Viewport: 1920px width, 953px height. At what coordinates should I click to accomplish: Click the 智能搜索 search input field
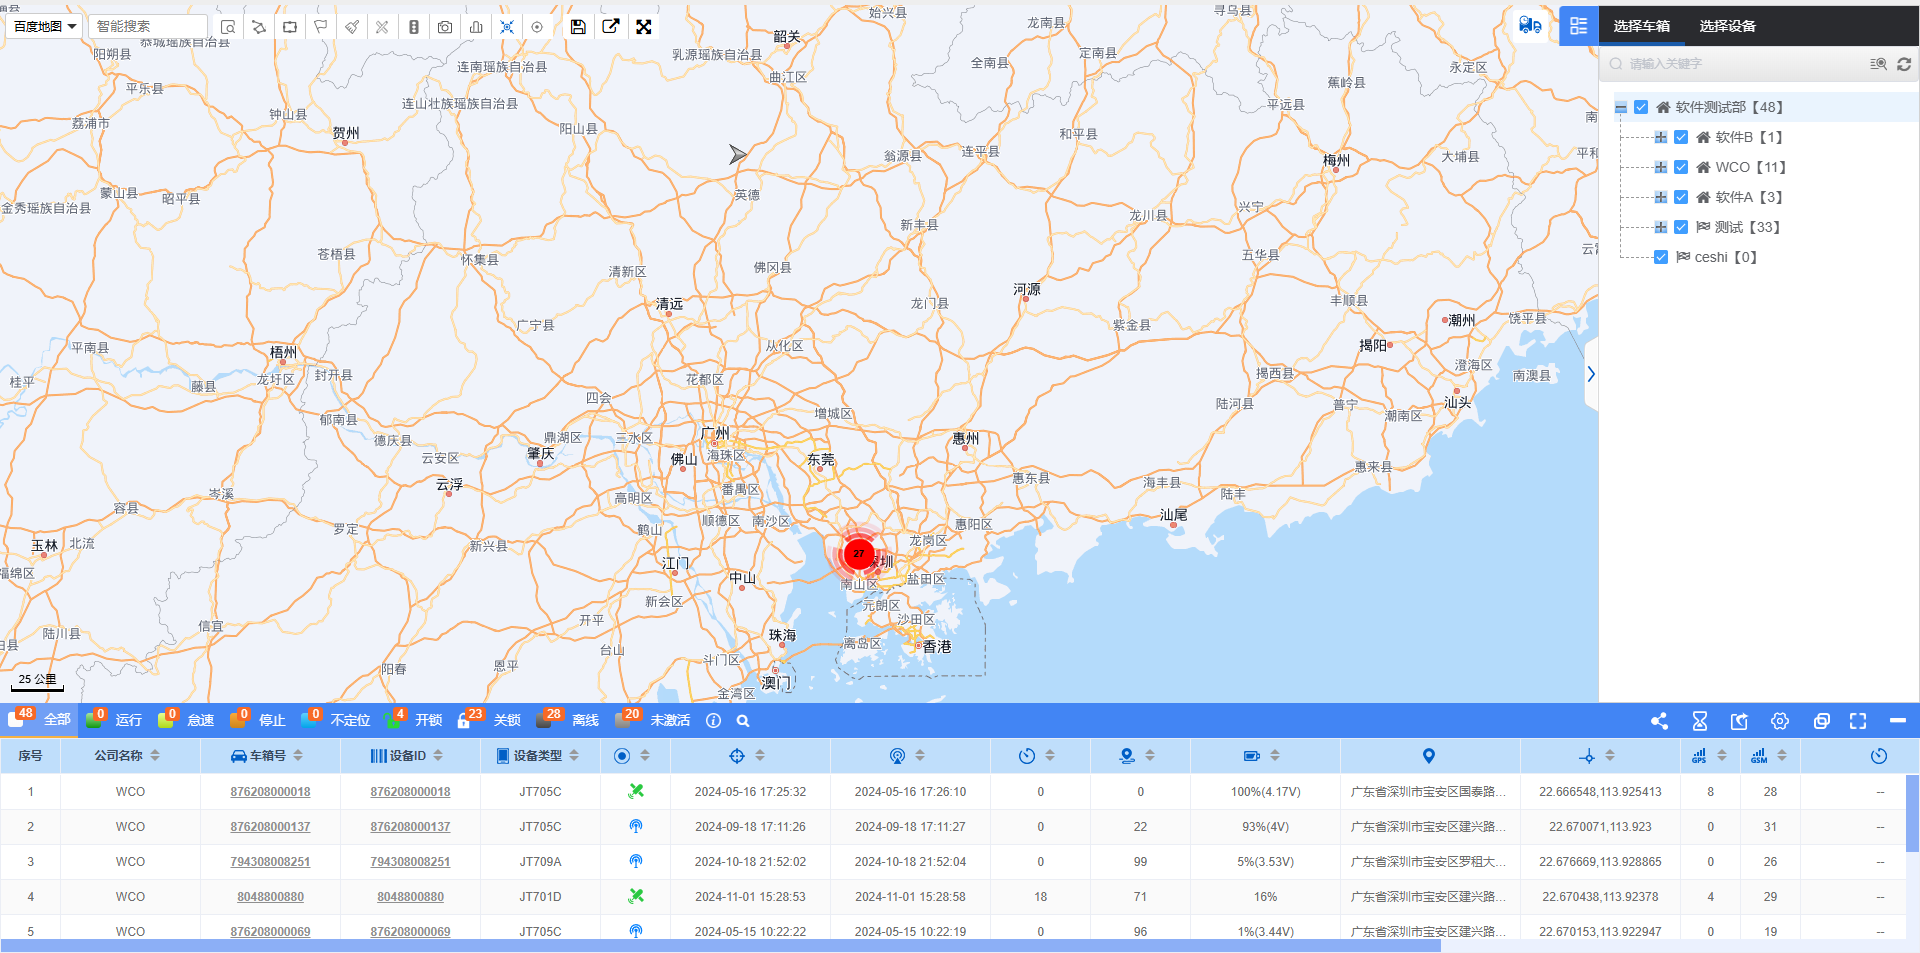[147, 27]
